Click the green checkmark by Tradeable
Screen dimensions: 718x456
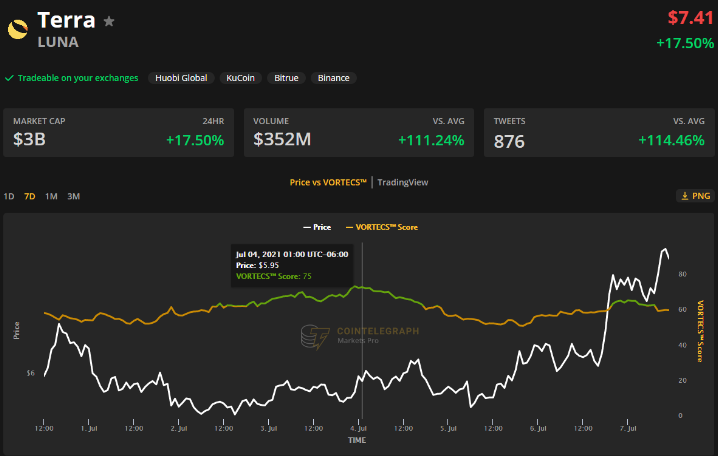9,78
